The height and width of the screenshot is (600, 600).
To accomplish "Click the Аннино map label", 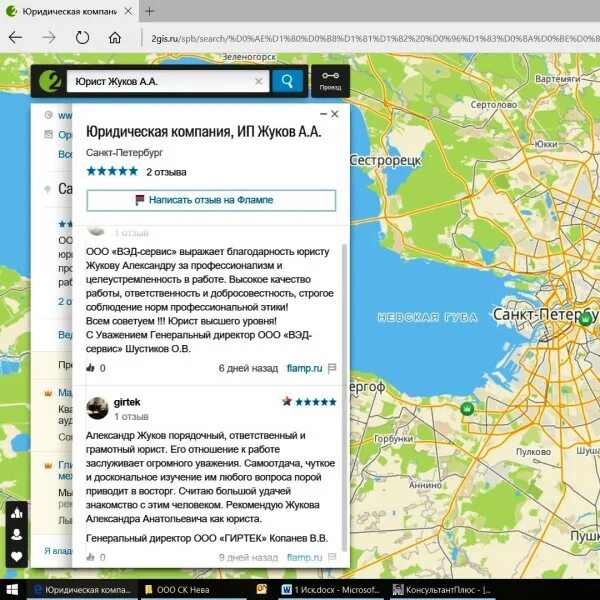I will click(425, 485).
